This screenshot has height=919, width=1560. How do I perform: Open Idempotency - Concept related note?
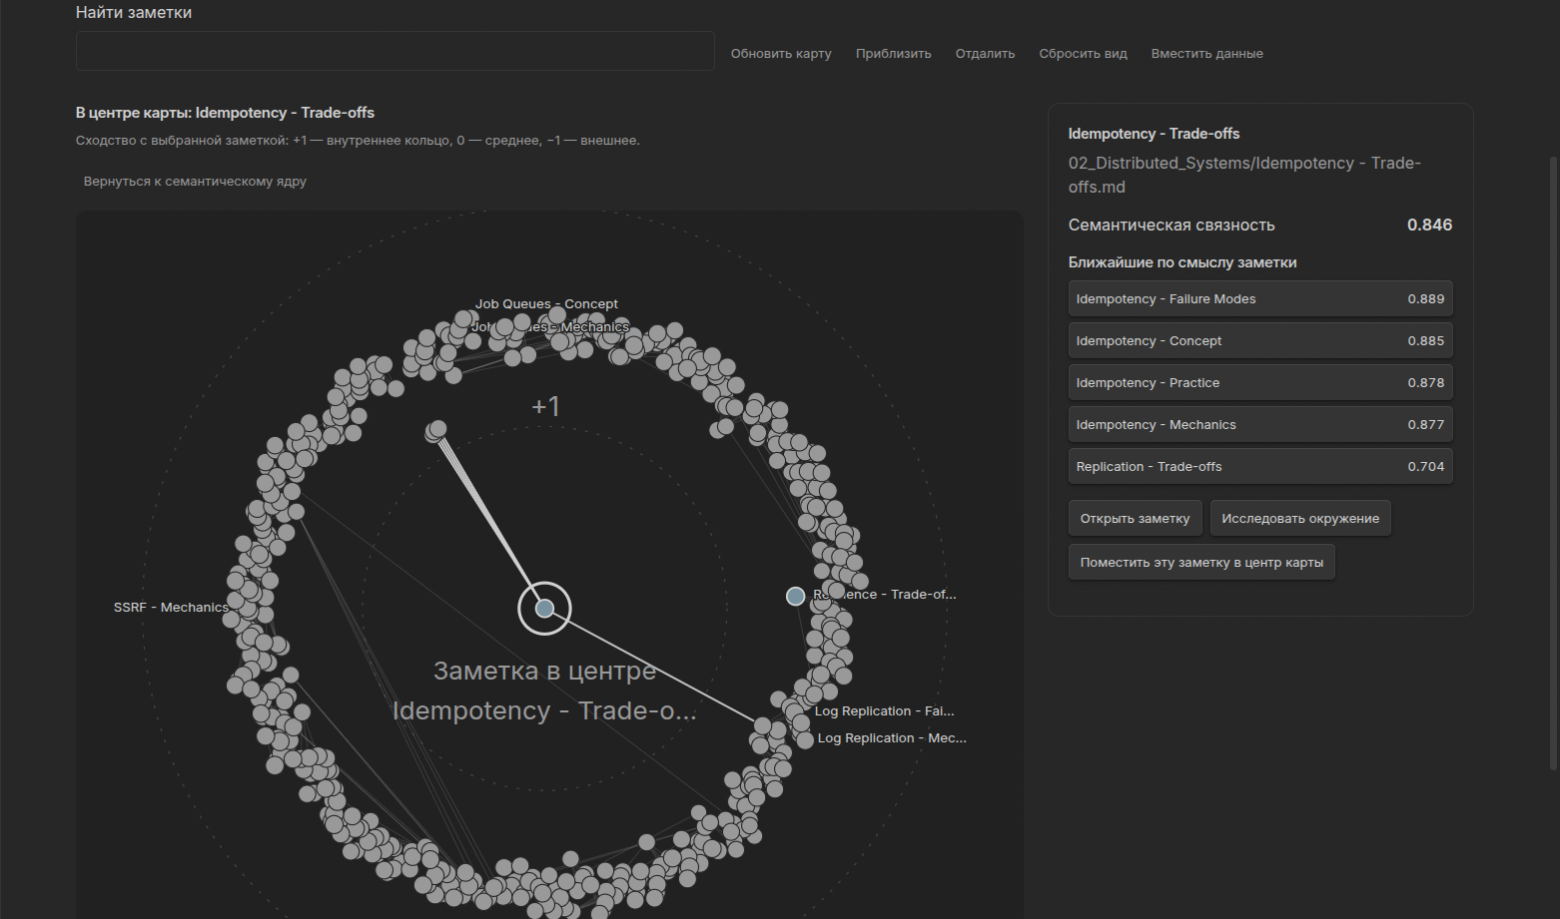[x=1260, y=341]
